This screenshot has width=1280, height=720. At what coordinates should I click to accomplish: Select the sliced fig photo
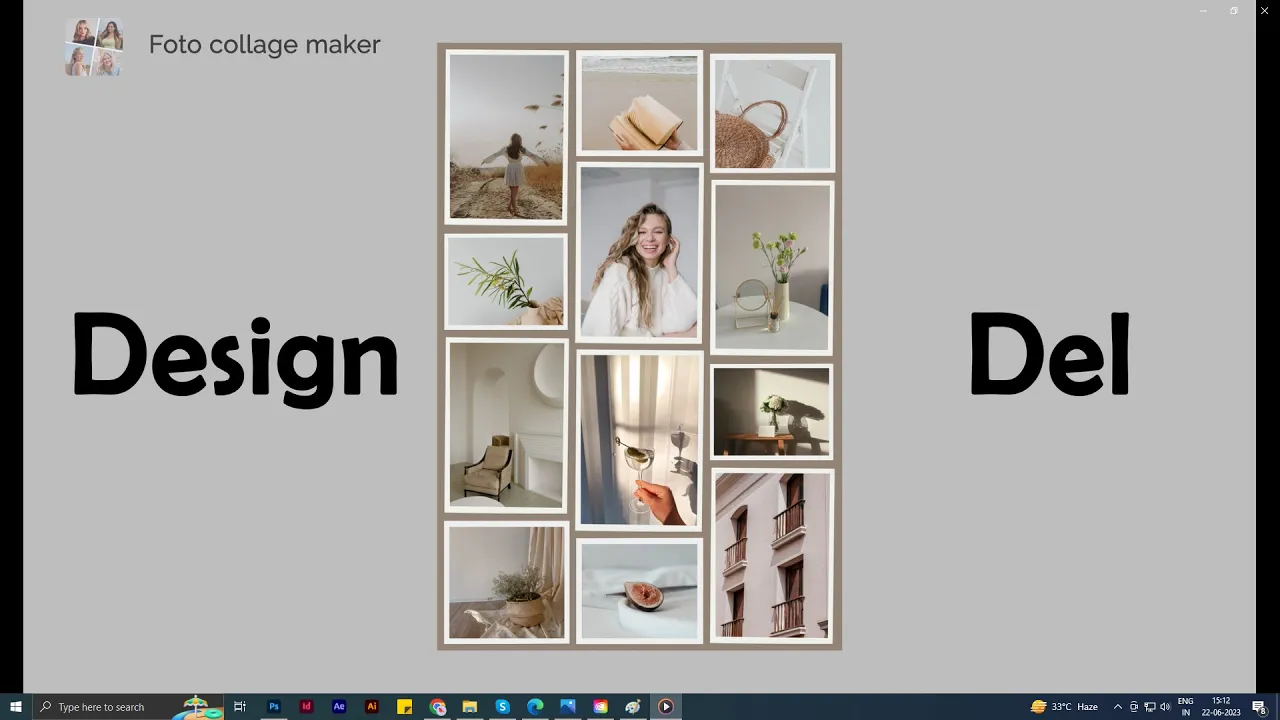(x=639, y=590)
